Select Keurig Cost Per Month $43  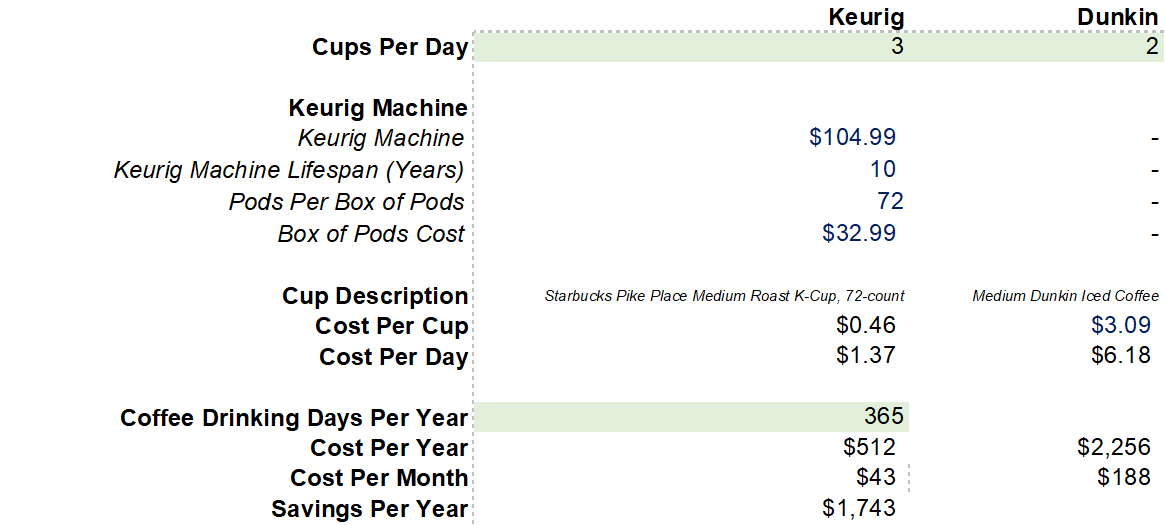click(877, 477)
